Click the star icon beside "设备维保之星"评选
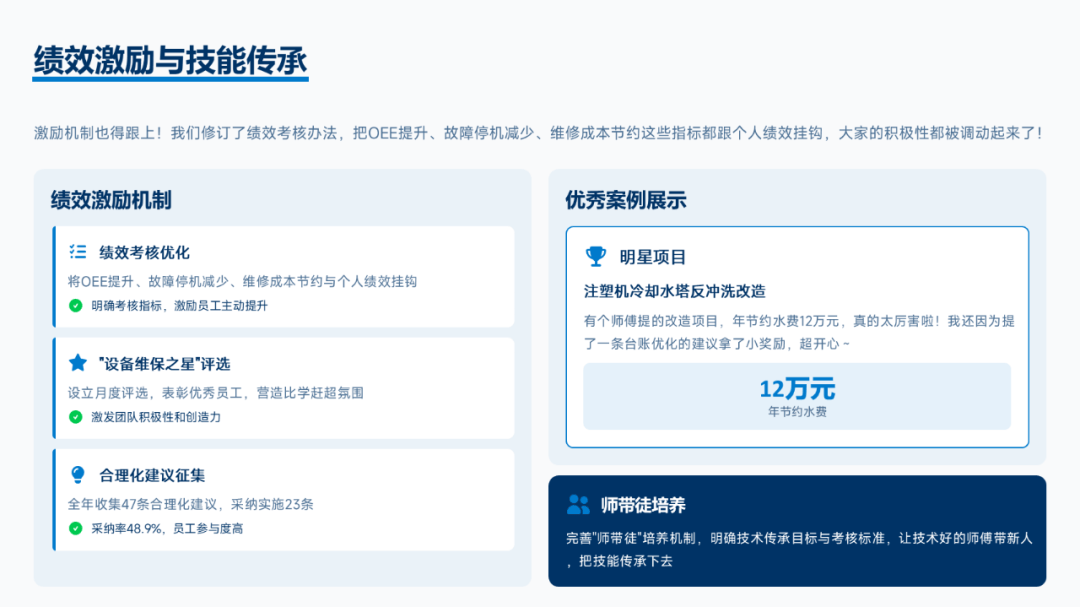The width and height of the screenshot is (1080, 607). 77,363
